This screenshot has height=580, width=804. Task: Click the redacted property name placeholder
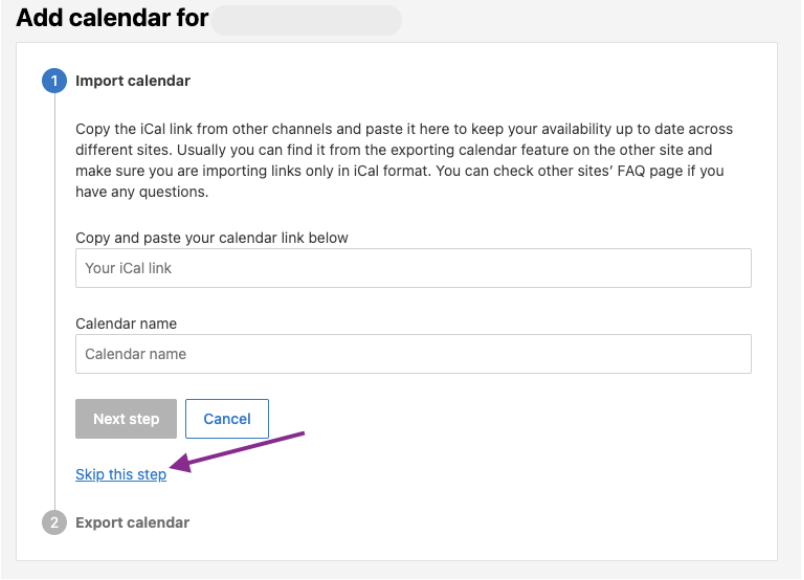pyautogui.click(x=306, y=20)
